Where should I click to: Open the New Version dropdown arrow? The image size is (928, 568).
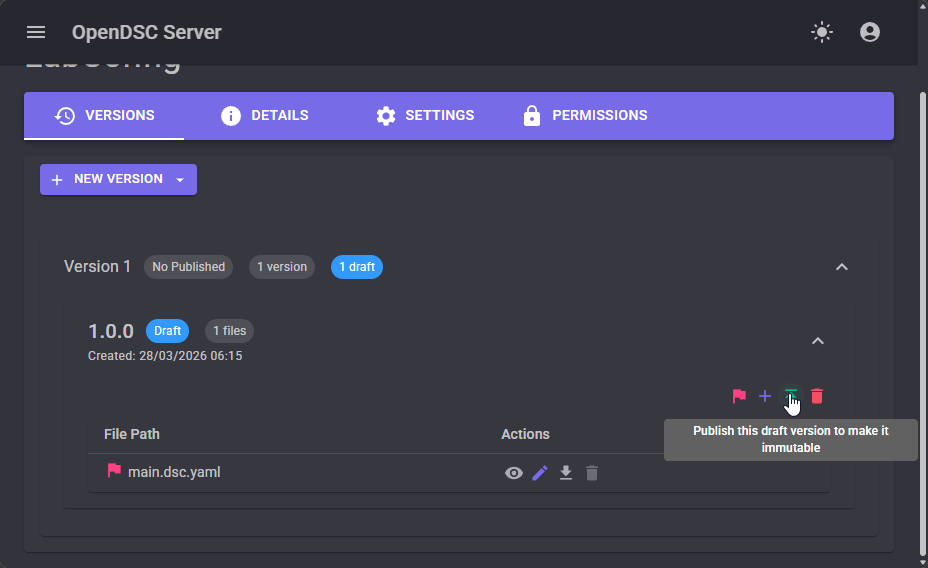point(181,179)
